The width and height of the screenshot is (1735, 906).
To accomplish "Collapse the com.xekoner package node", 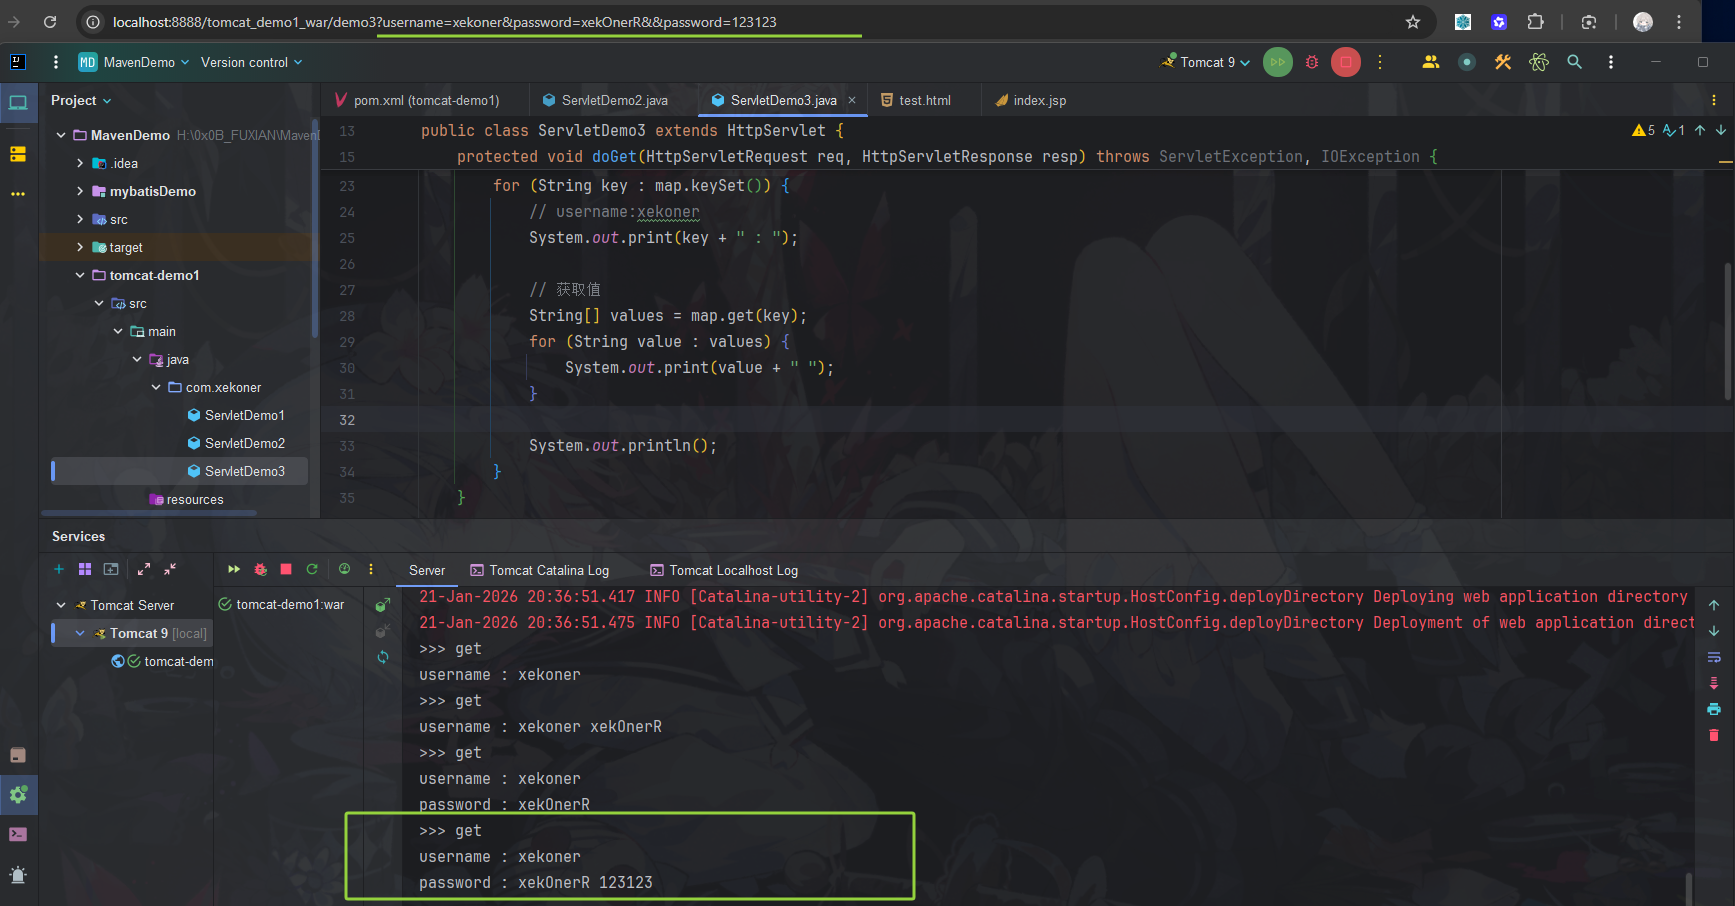I will [155, 387].
